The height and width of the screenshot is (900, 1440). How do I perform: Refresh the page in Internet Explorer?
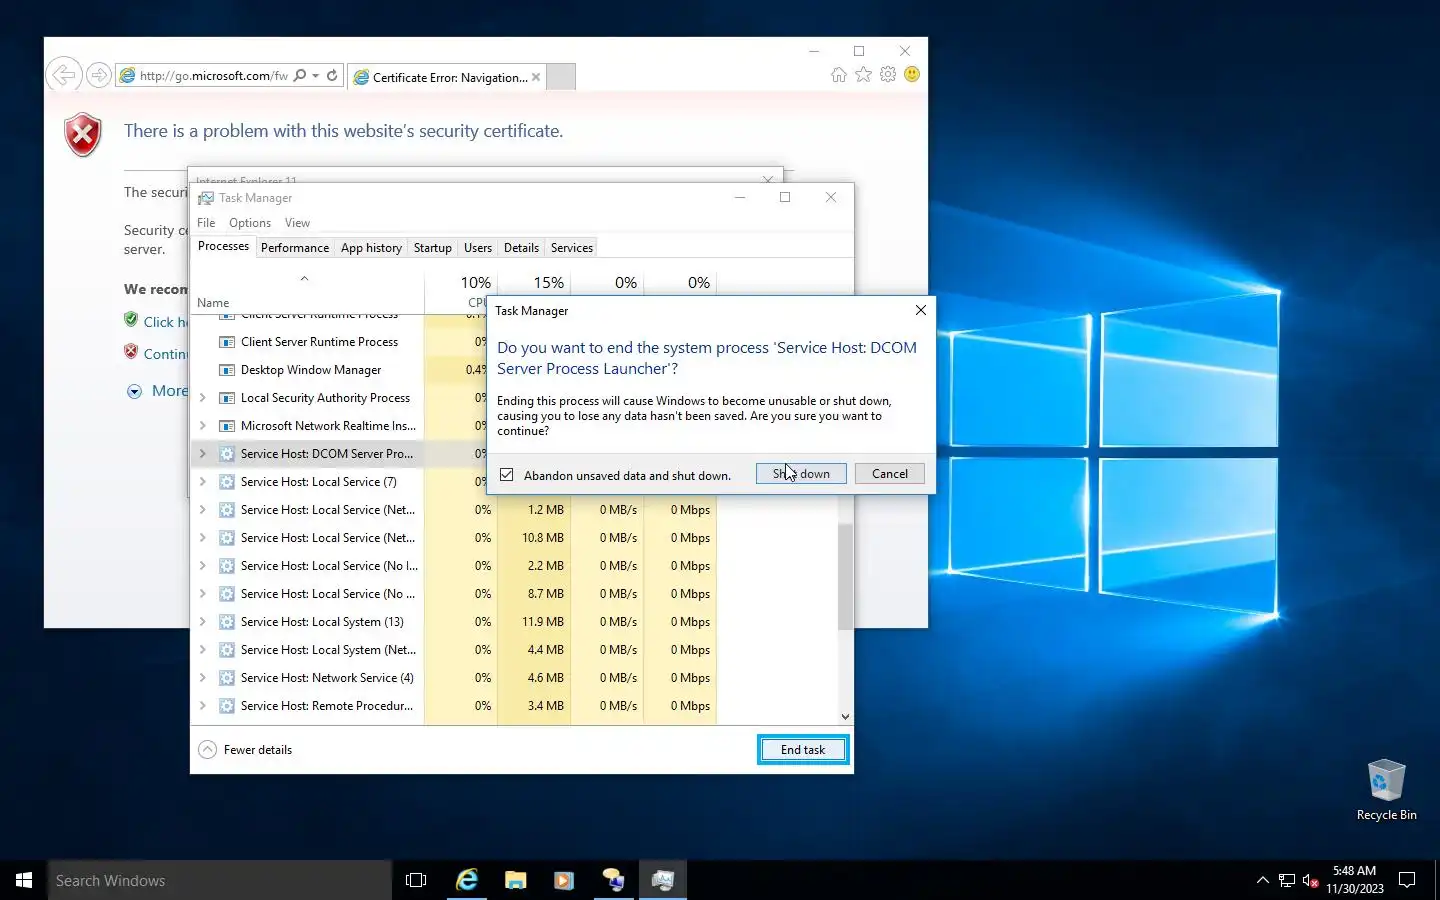tap(332, 75)
